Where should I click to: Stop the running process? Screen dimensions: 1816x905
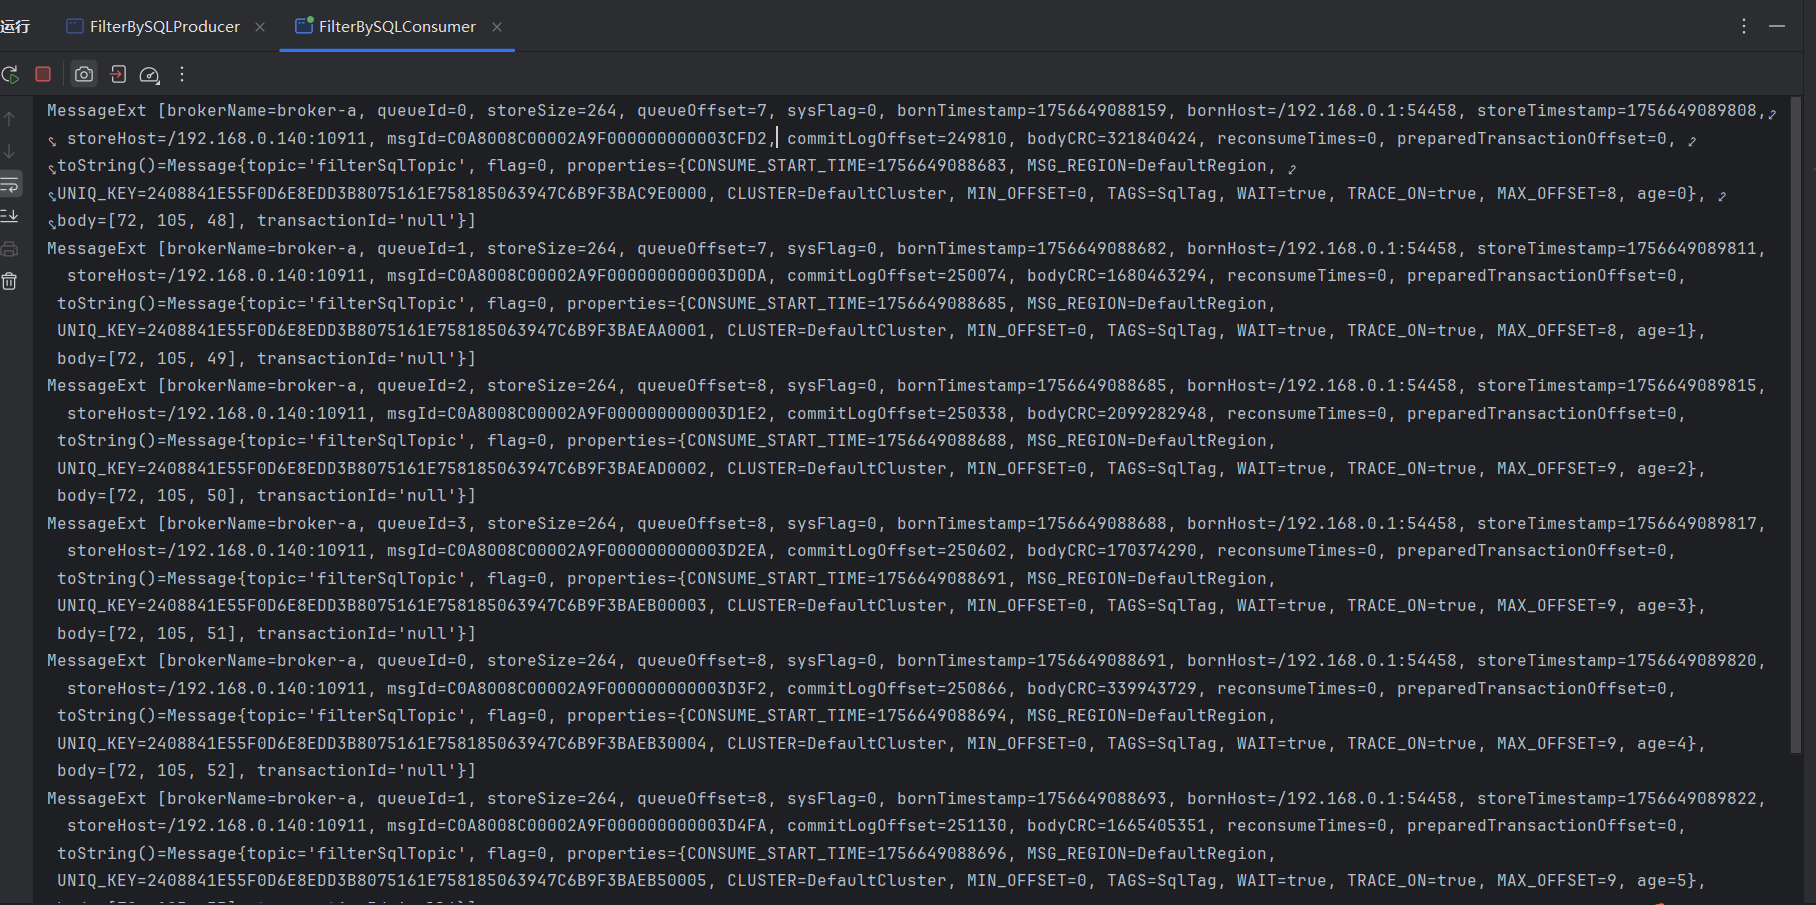[43, 74]
